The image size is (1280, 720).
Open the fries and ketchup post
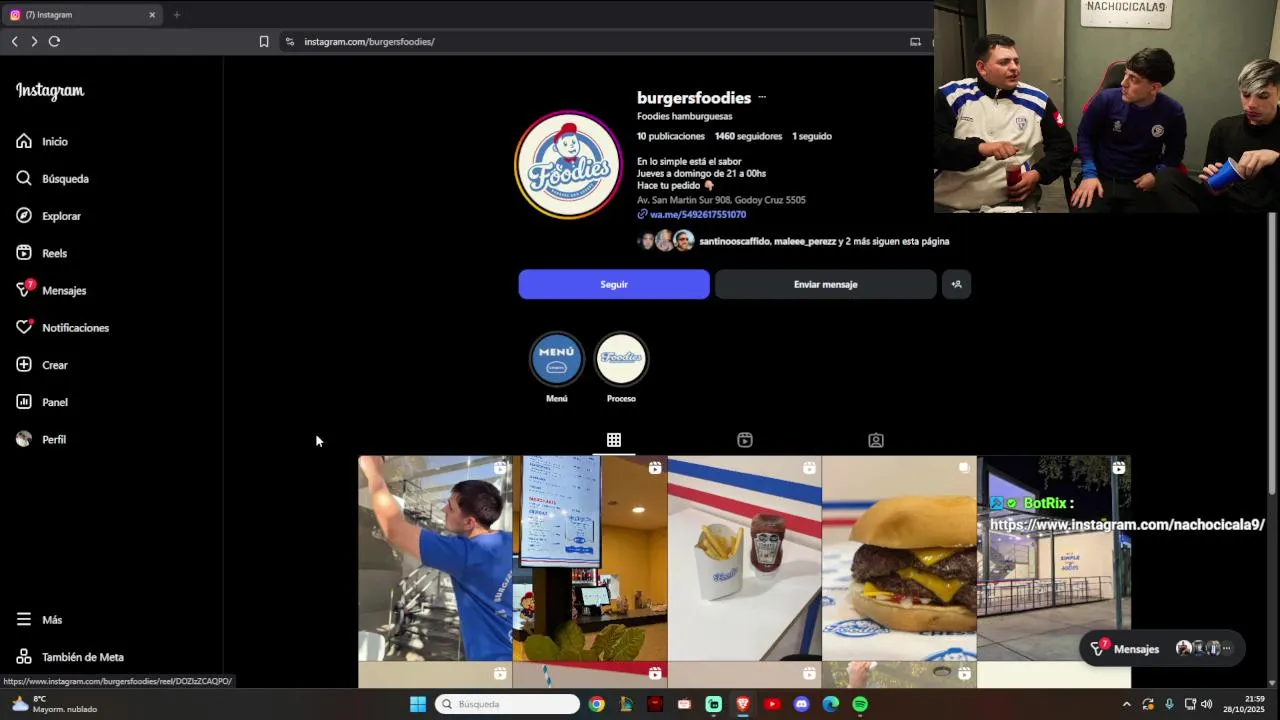click(744, 558)
